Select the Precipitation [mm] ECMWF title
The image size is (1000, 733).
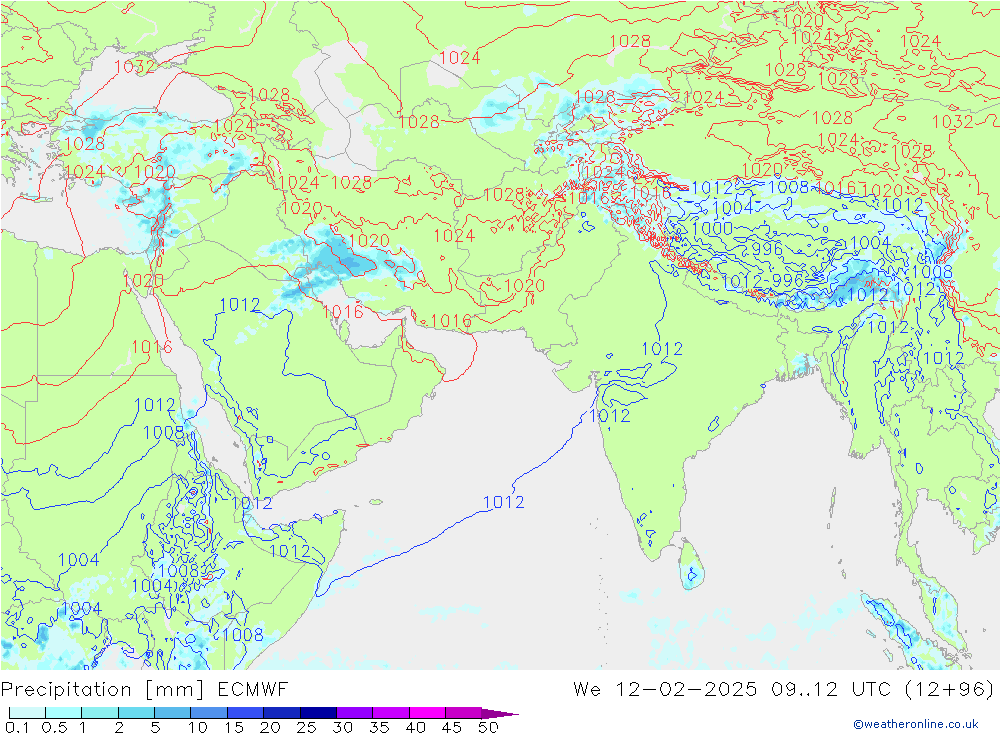145,689
